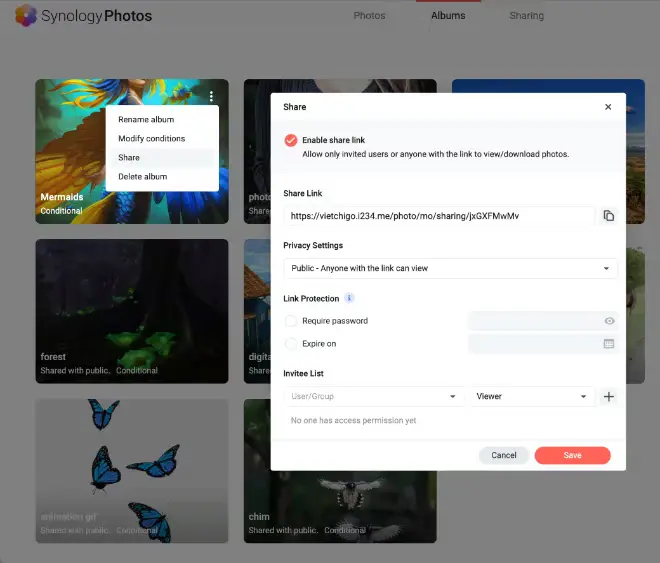Image resolution: width=660 pixels, height=563 pixels.
Task: Open the Mermaids album three-dot menu
Action: [211, 97]
